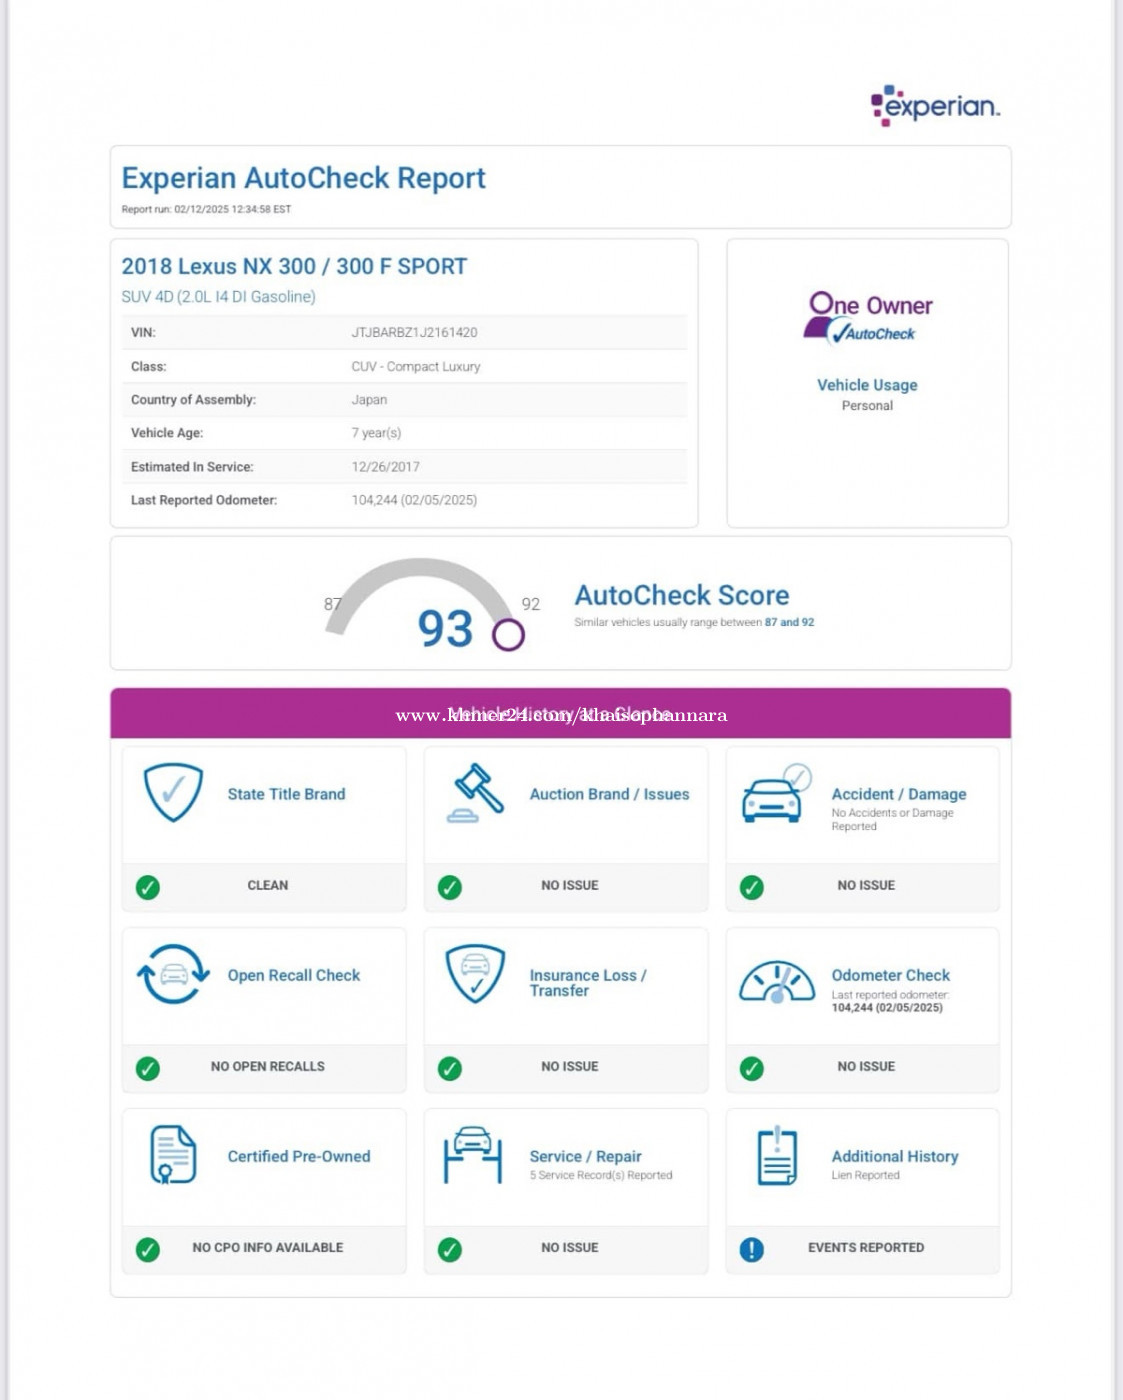Click Last Reported Odometer value in vehicle table
1123x1400 pixels.
click(x=414, y=500)
